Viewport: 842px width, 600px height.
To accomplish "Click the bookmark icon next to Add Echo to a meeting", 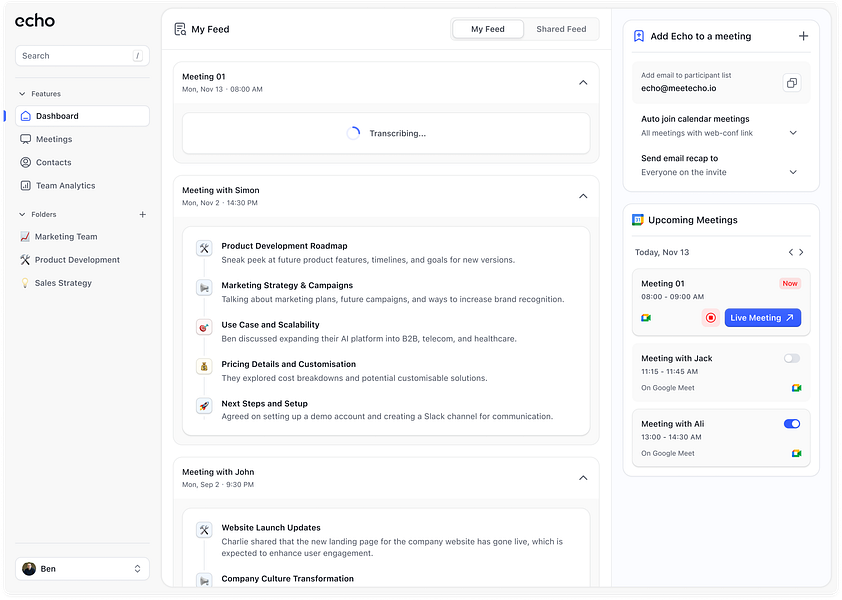I will tap(638, 36).
